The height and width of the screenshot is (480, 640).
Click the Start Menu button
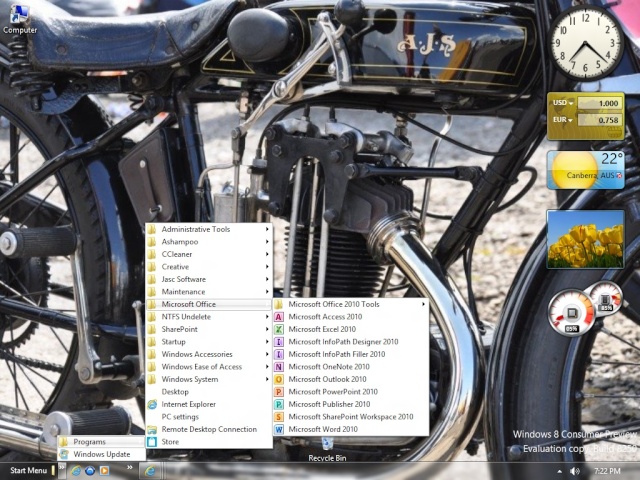(28, 470)
